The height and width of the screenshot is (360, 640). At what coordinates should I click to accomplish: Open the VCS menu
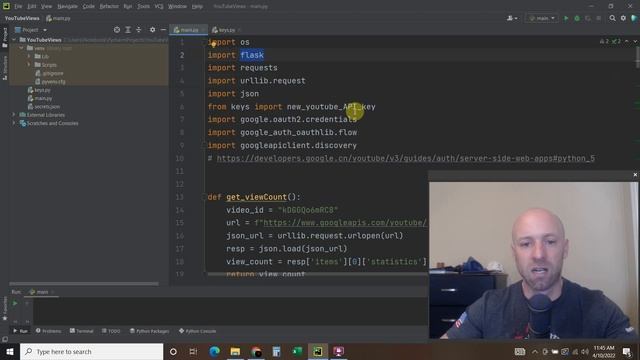tap(159, 7)
